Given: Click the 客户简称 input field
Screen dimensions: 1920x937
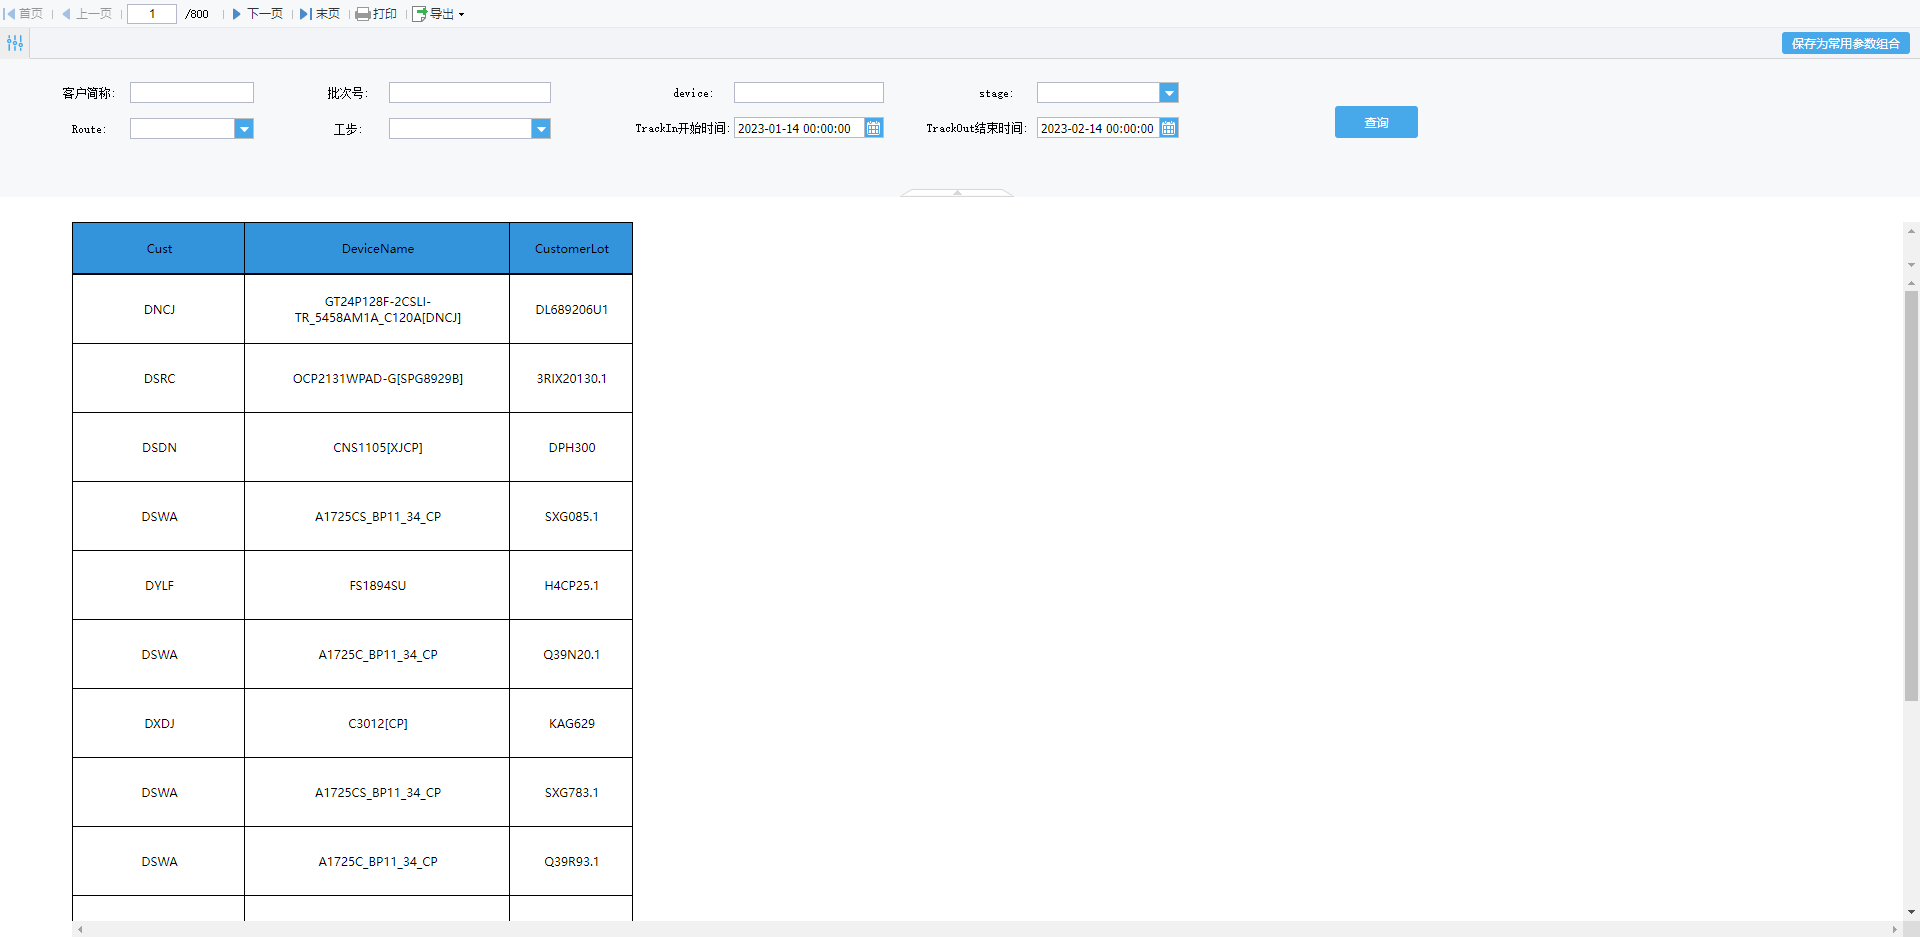Looking at the screenshot, I should coord(192,93).
